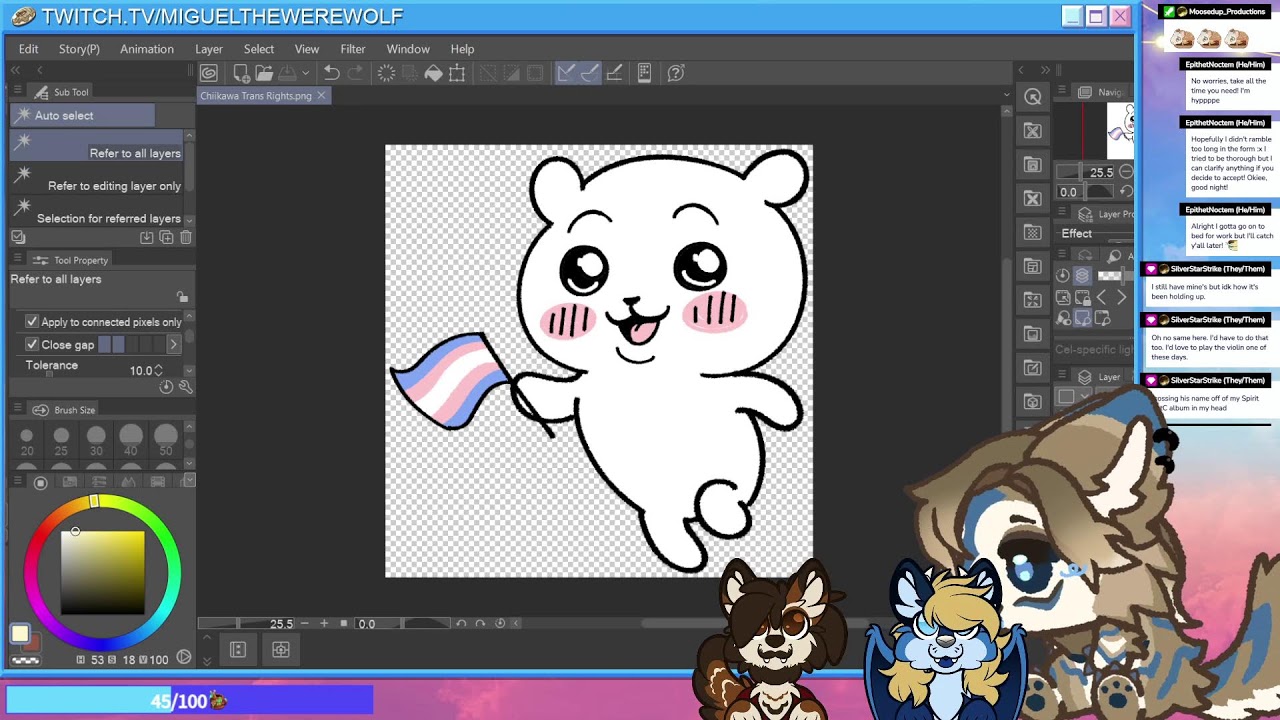Image resolution: width=1280 pixels, height=720 pixels.
Task: Select brush size 30 preset
Action: 96,441
